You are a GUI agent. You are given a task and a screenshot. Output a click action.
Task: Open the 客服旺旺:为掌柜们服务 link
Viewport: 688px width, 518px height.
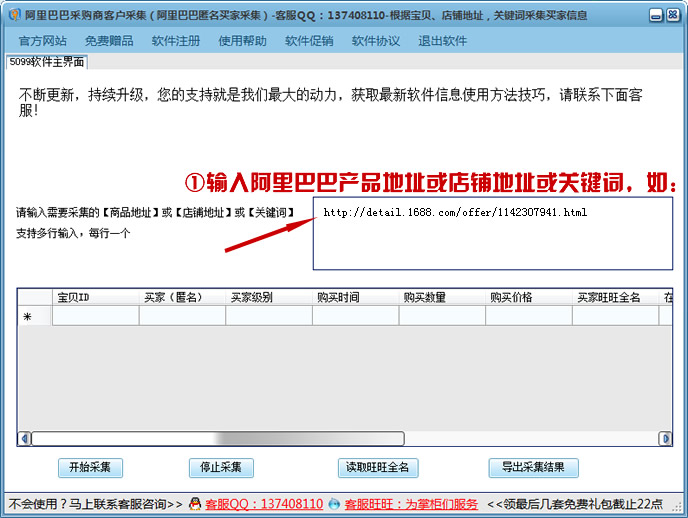411,504
